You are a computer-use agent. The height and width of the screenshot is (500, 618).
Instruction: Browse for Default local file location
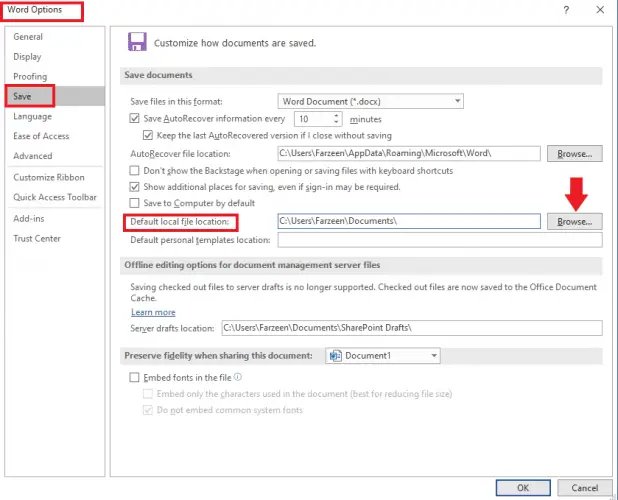(574, 221)
